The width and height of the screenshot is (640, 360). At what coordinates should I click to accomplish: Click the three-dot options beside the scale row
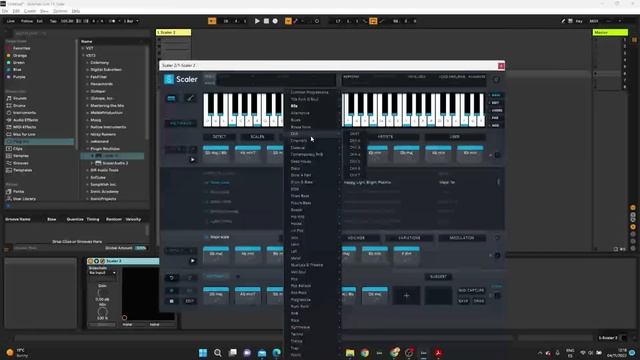[x=498, y=182]
